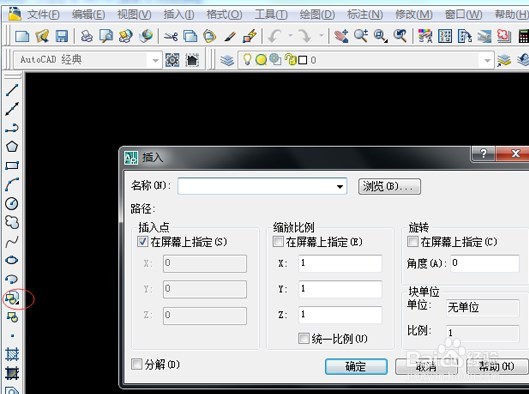Select the Spline draw tool

(x=12, y=241)
